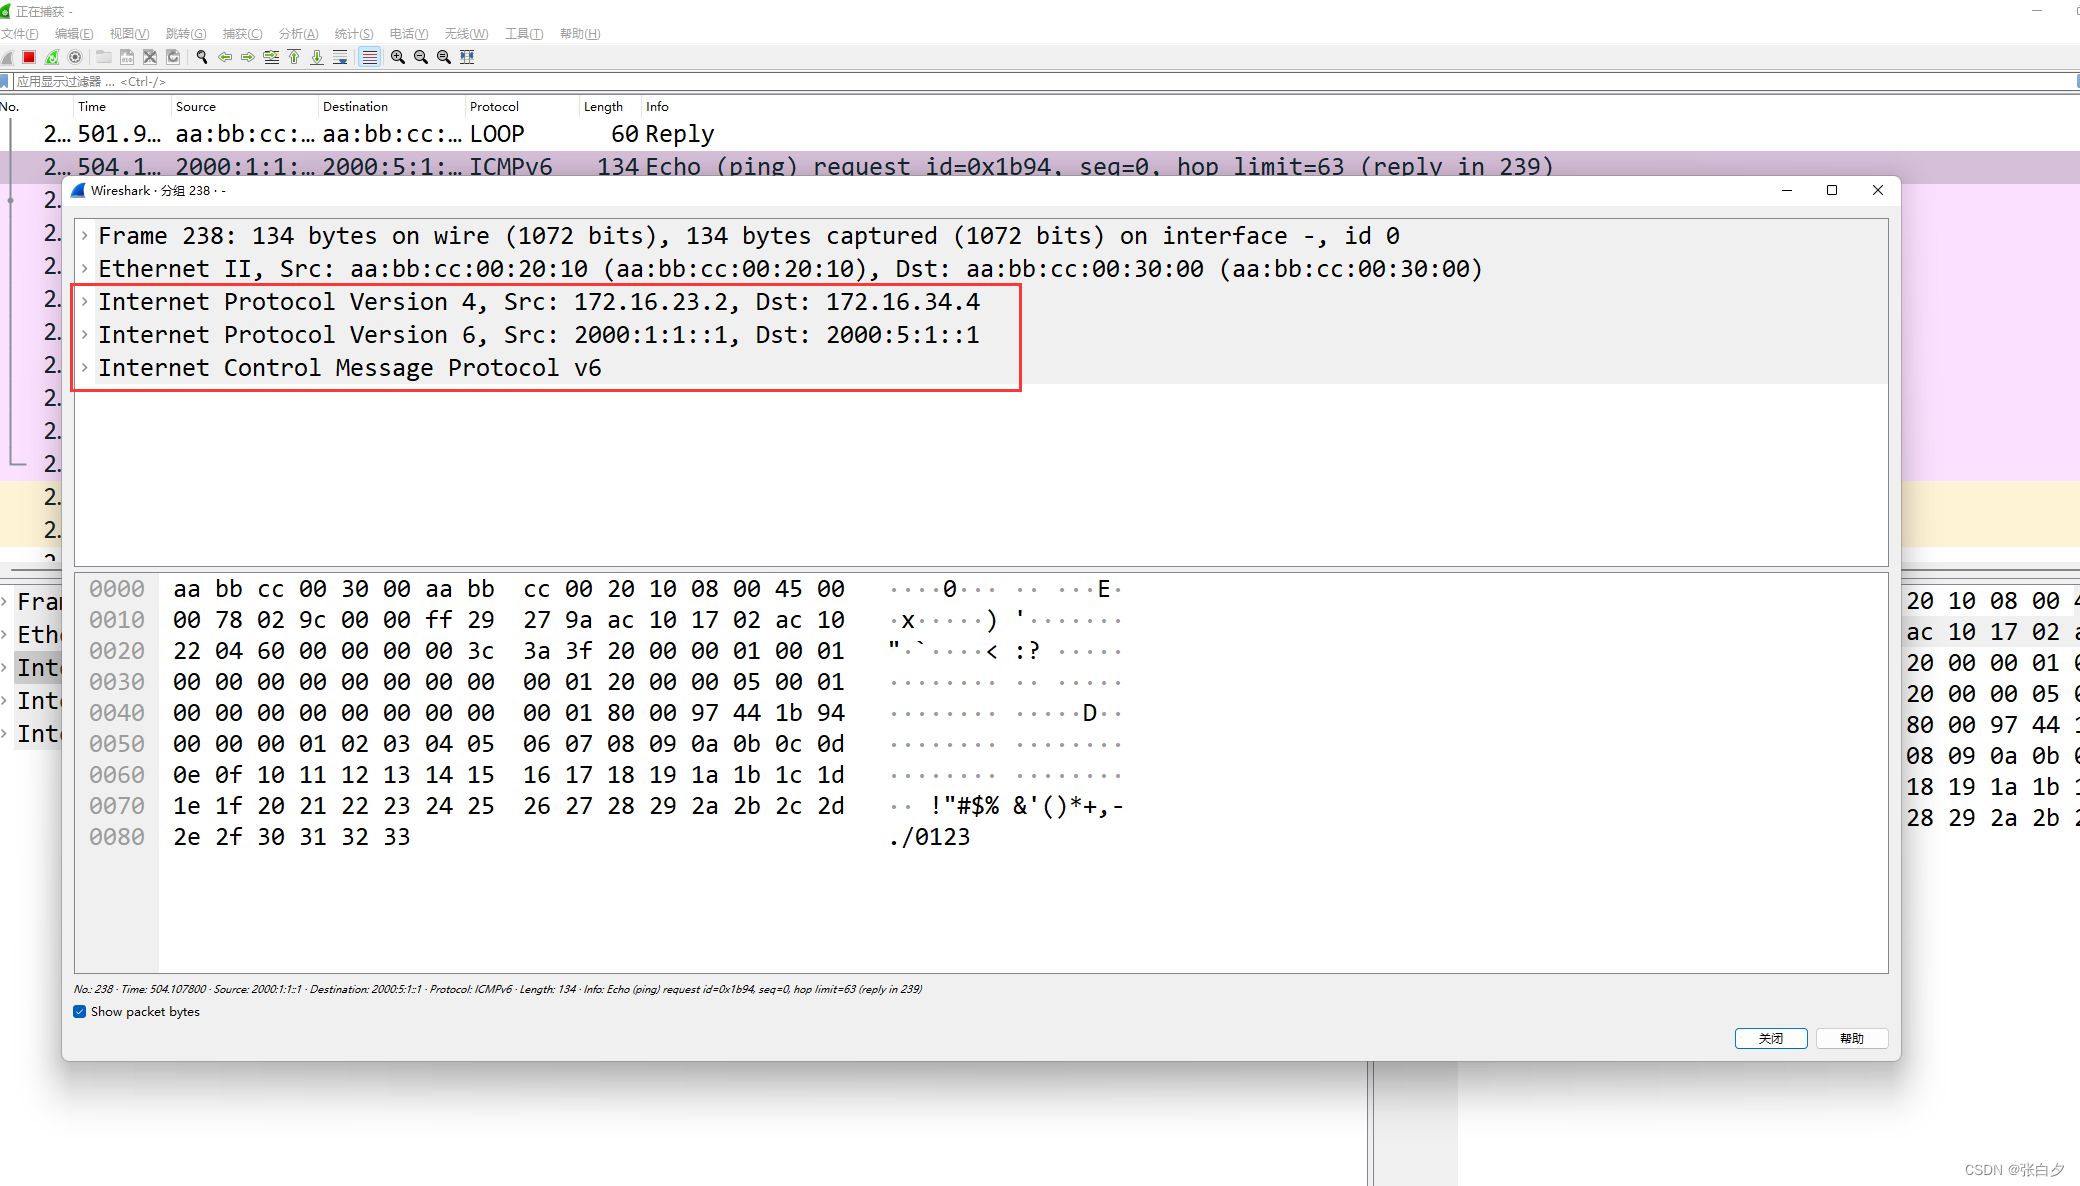Screen dimensions: 2080x1186
Task: Expand the Ethernet II tree row
Action: pos(85,269)
